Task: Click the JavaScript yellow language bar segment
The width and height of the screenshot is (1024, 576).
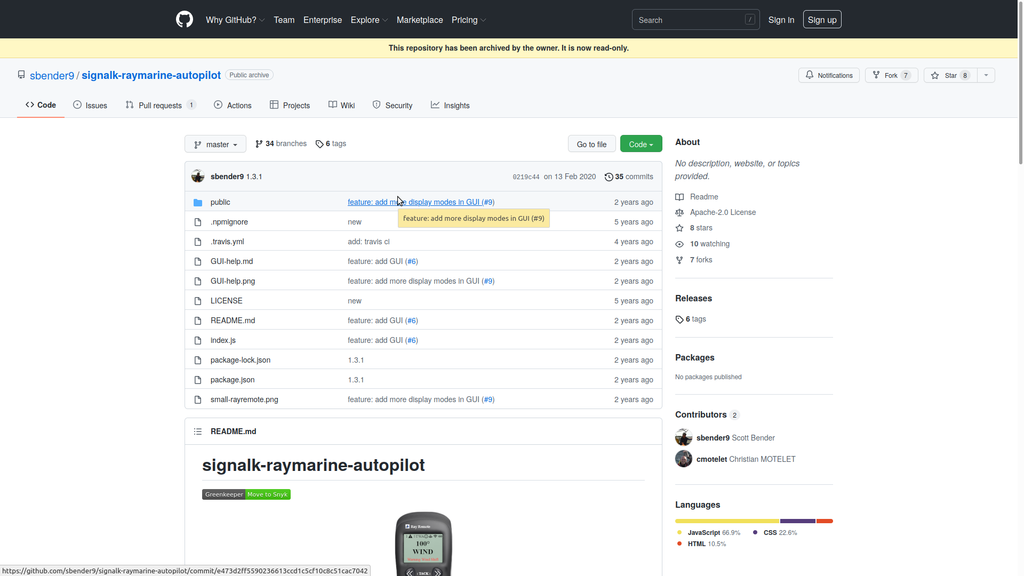Action: 728,521
